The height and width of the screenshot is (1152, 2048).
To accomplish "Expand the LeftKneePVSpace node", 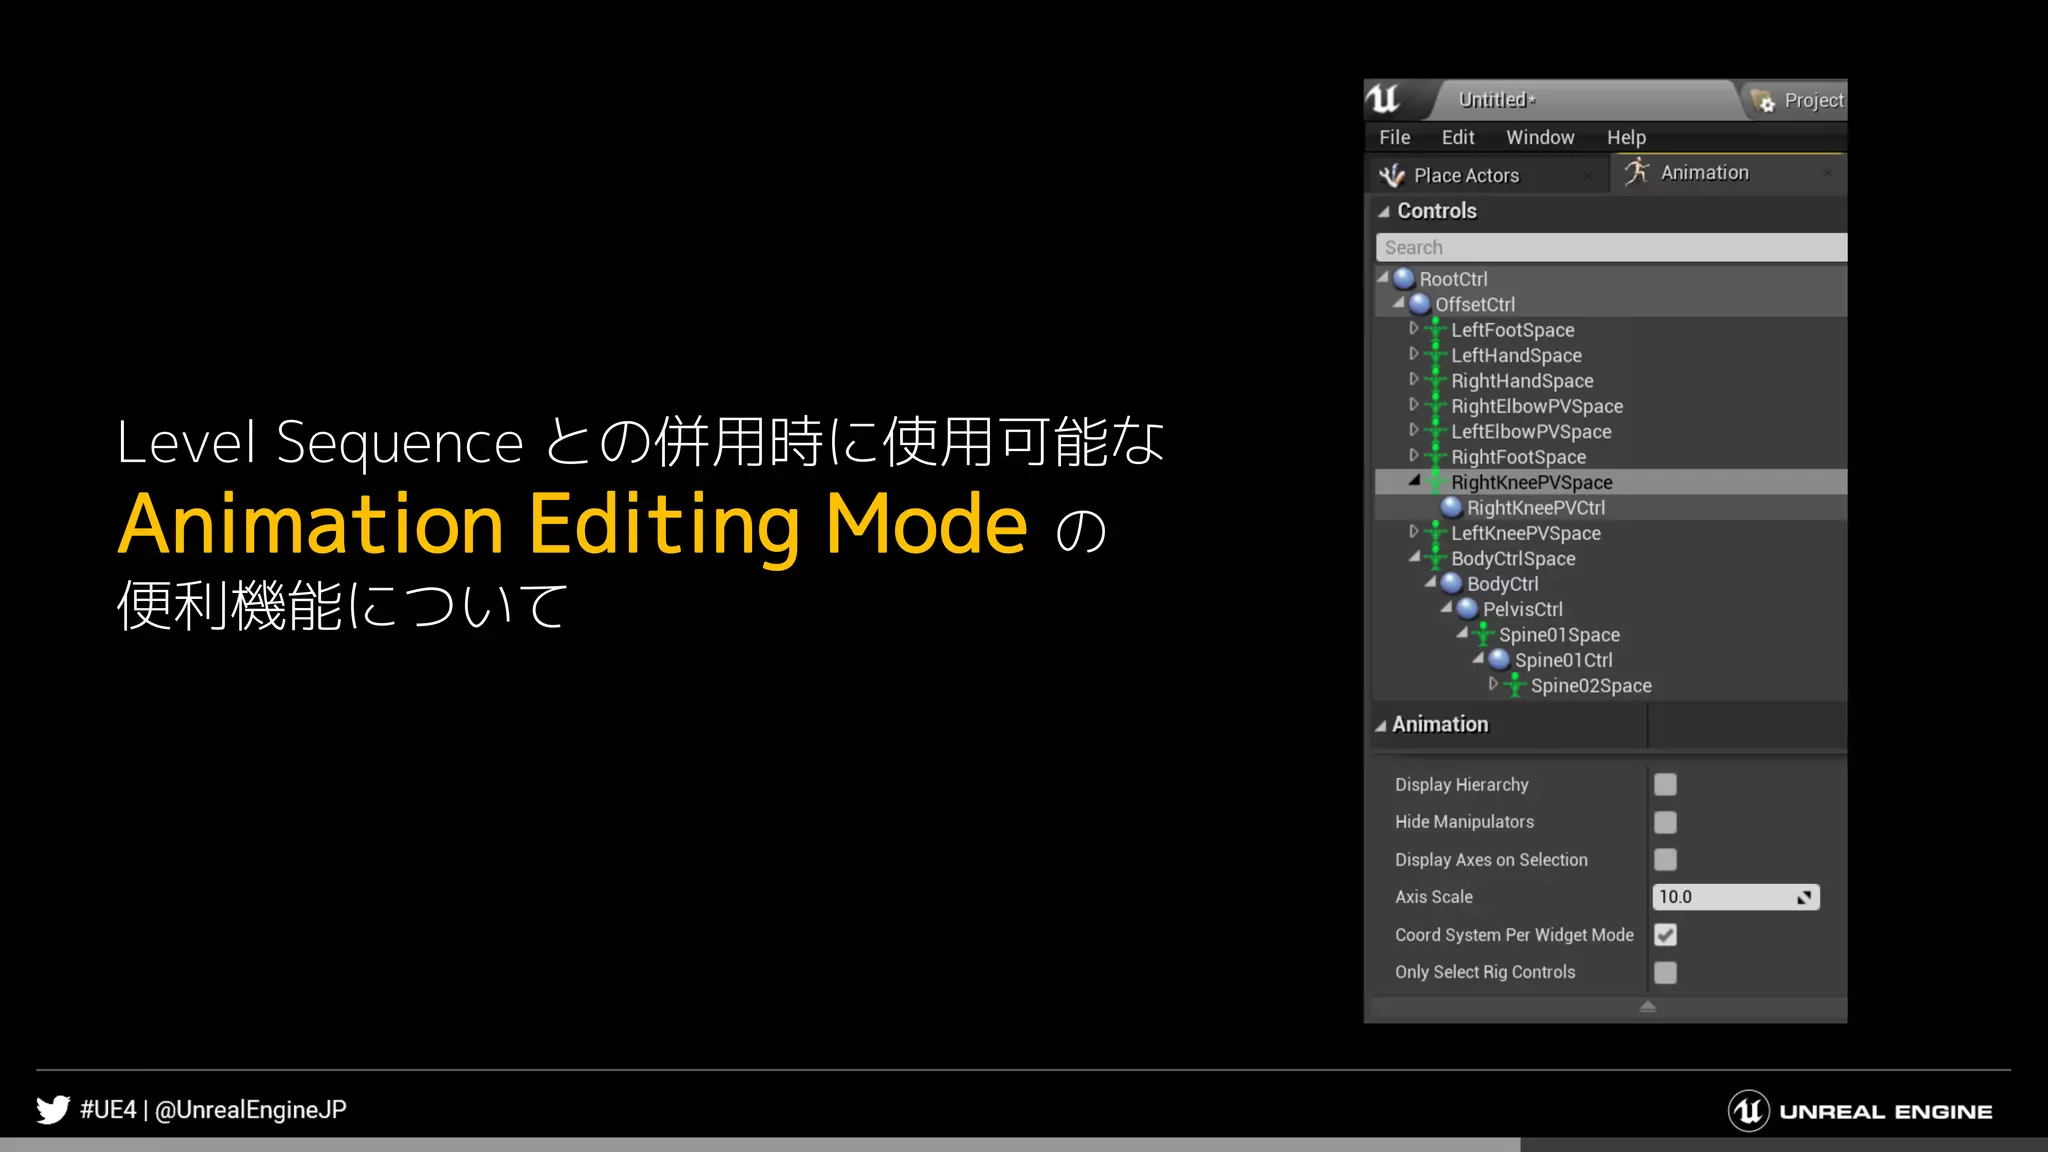I will (x=1413, y=531).
